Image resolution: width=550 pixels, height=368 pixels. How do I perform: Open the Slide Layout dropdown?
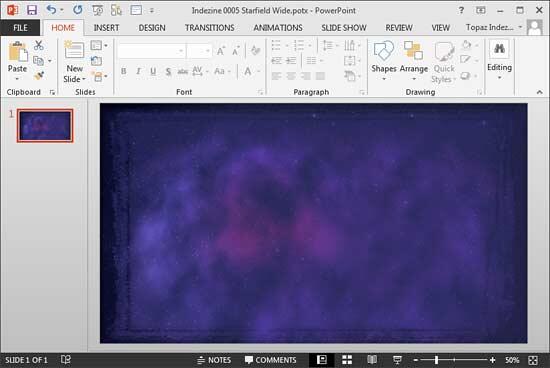click(x=99, y=45)
